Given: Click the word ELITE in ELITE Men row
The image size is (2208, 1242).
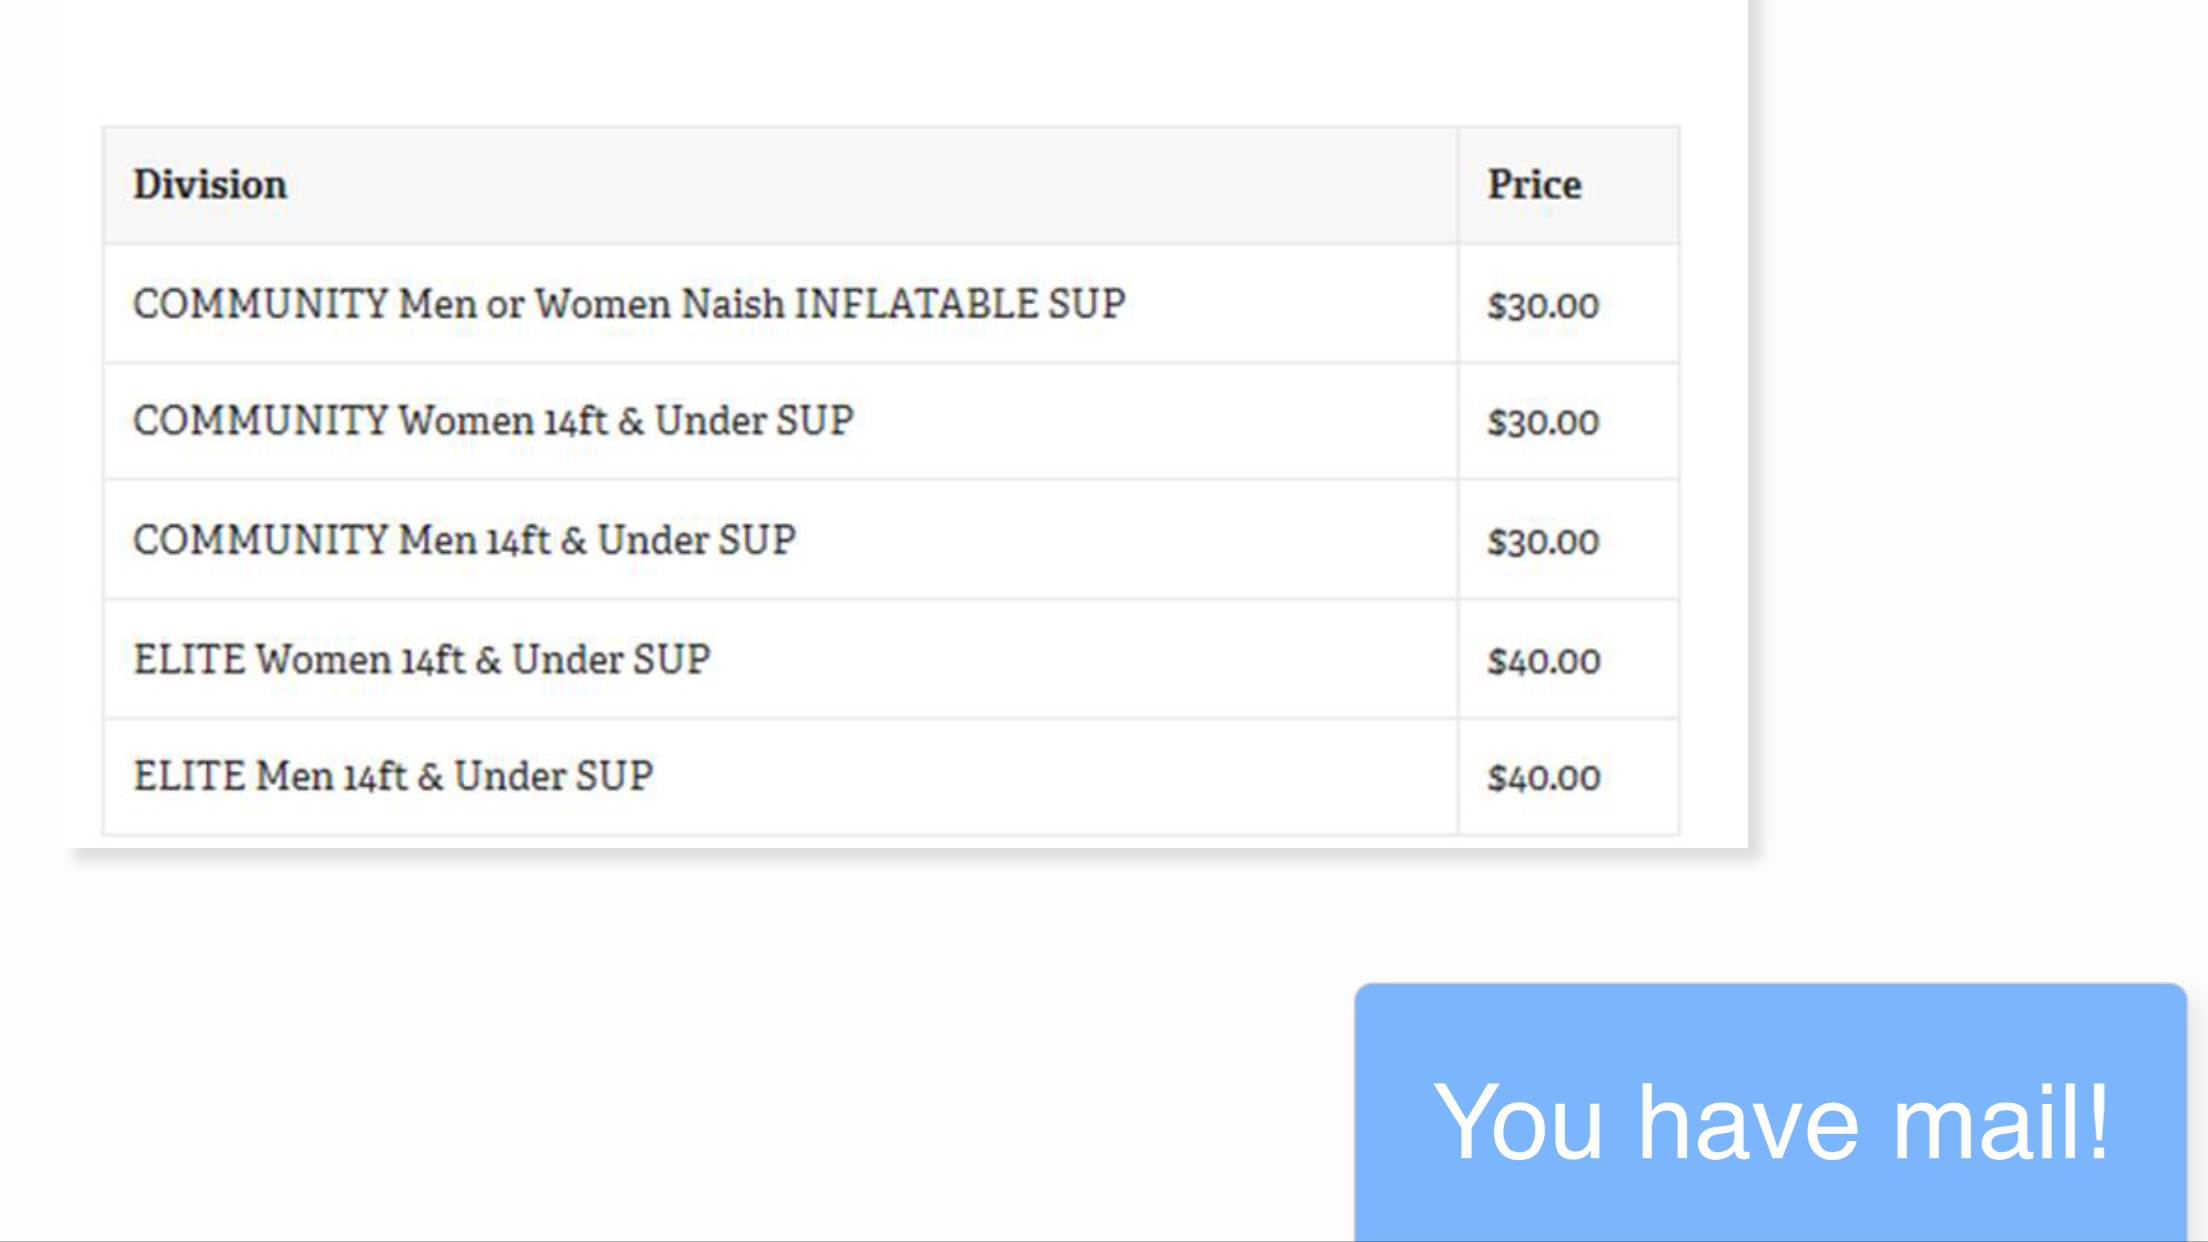Looking at the screenshot, I should click(189, 777).
